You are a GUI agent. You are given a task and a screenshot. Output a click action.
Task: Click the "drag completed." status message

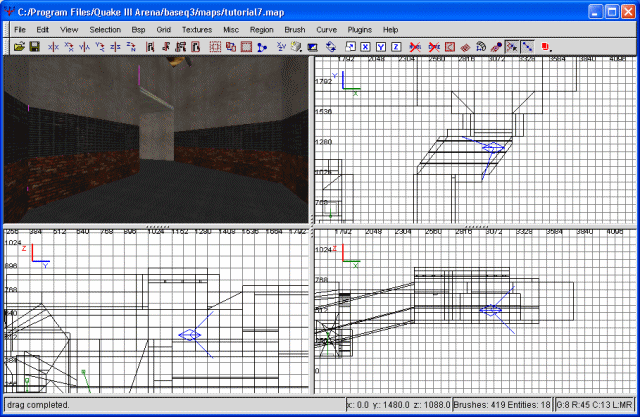[x=38, y=405]
